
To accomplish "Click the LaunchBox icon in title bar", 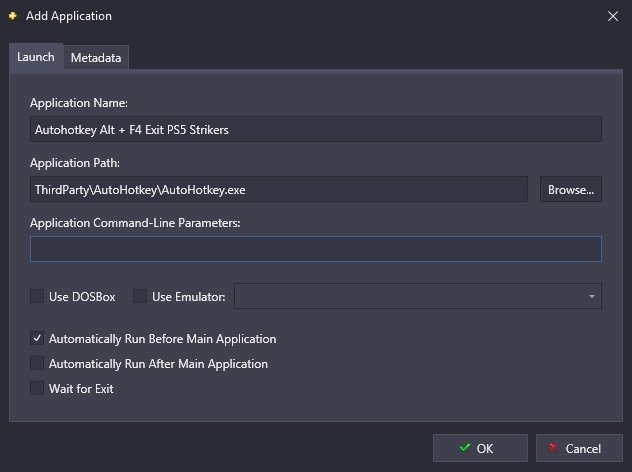I will pos(13,16).
